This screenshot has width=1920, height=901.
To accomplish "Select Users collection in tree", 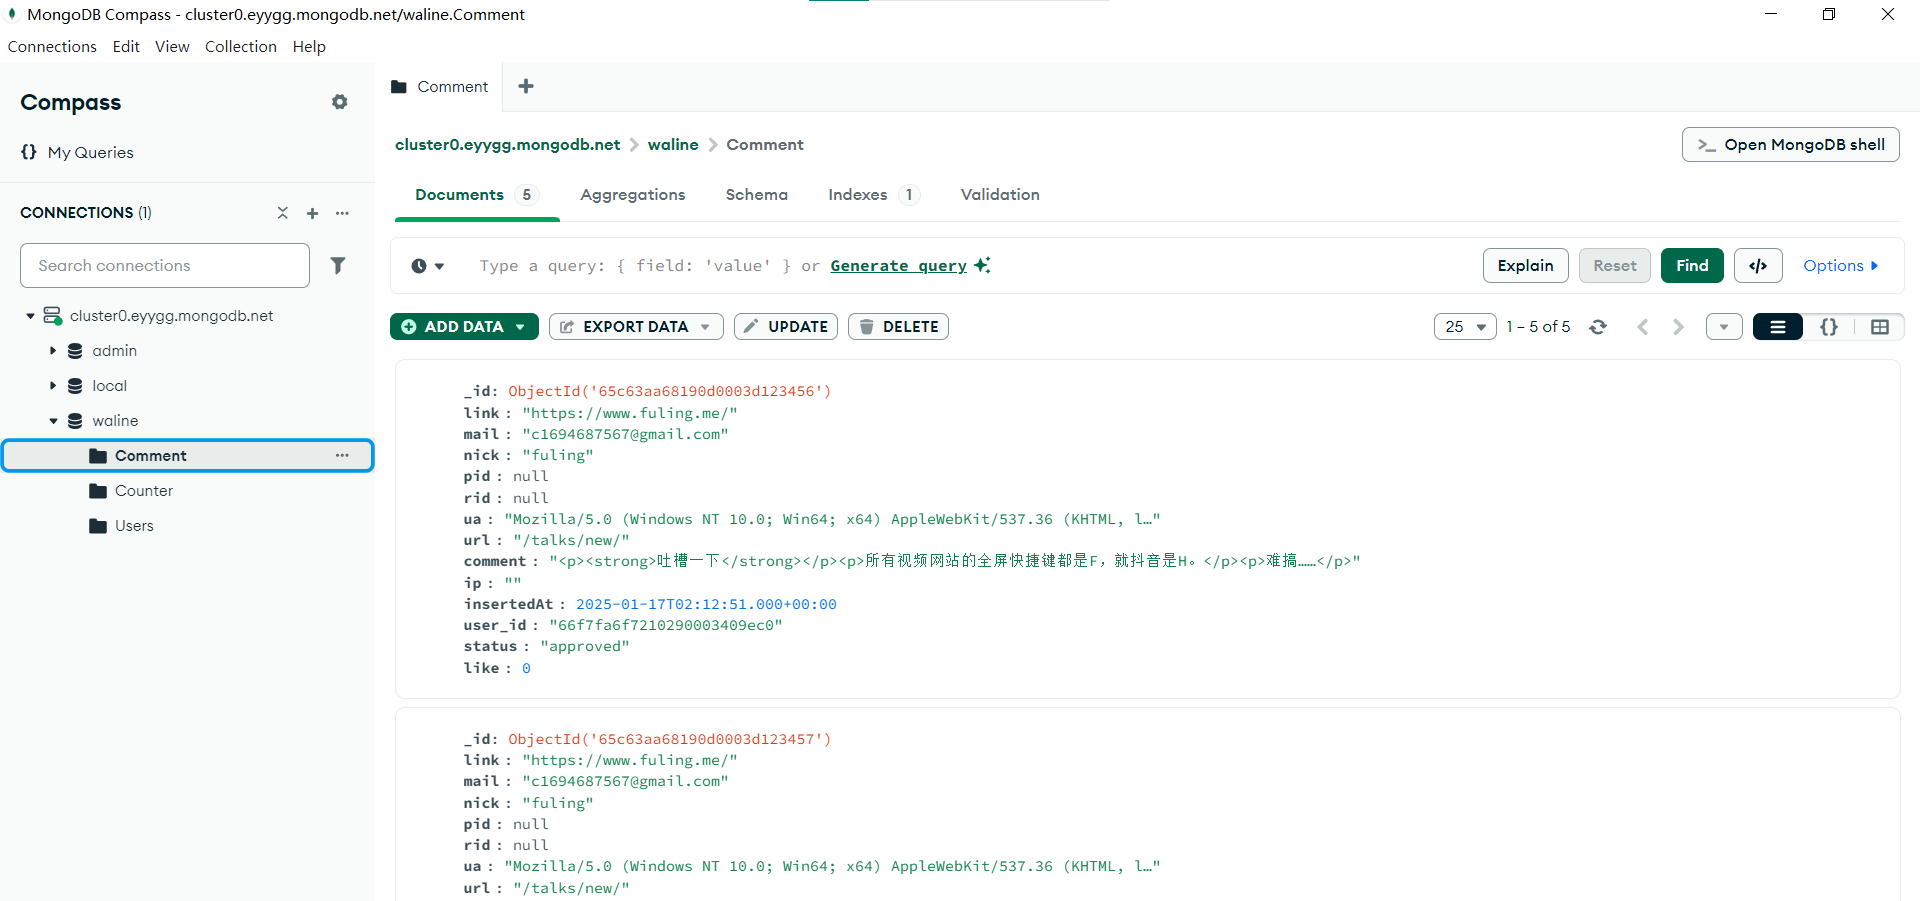I will tap(134, 526).
